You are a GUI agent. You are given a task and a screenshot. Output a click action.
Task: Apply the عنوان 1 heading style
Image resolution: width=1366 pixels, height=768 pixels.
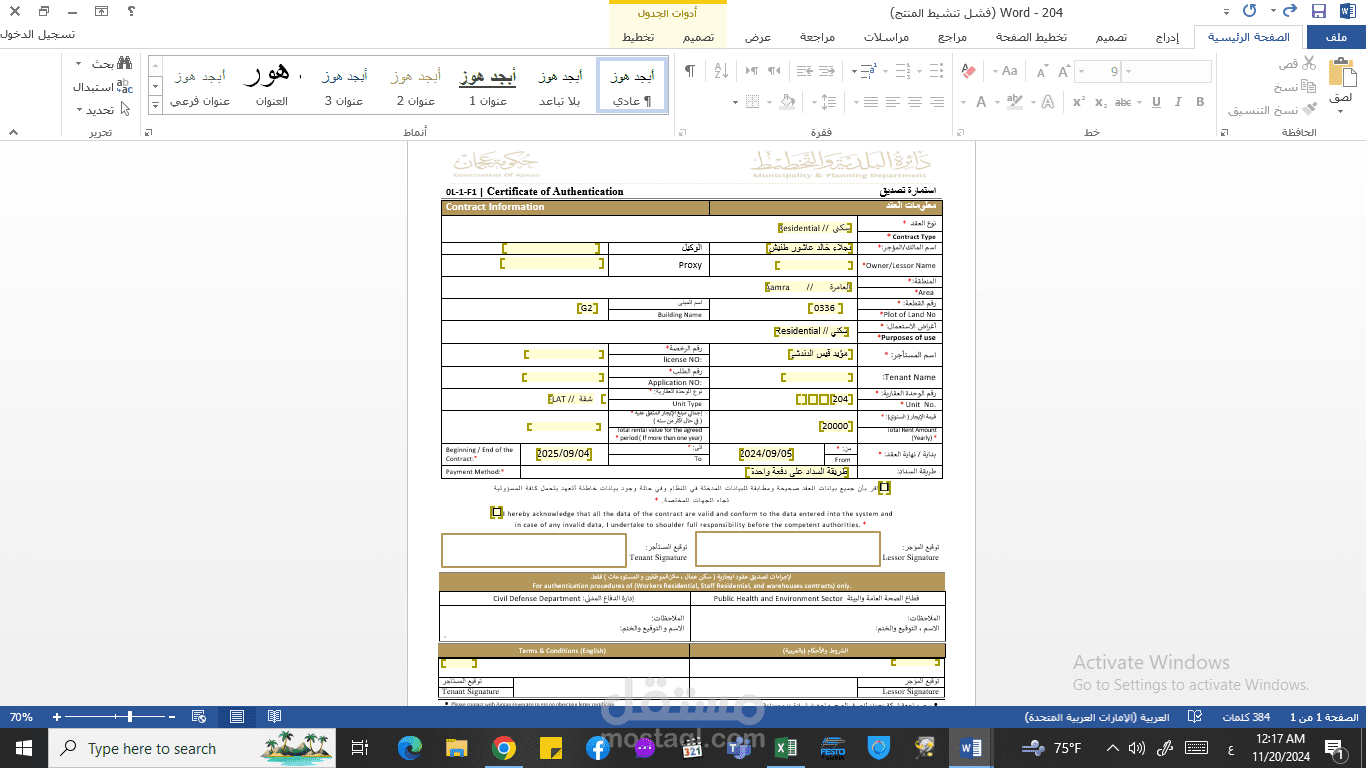[488, 85]
